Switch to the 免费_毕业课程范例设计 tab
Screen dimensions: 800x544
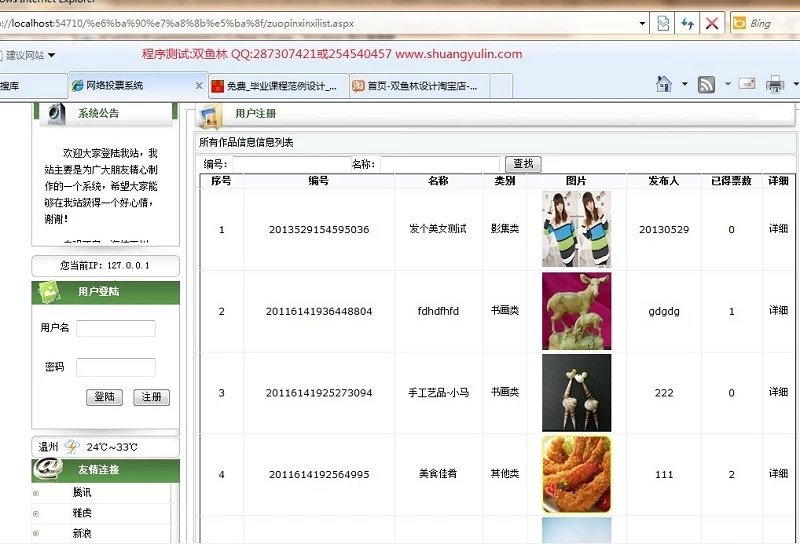(x=279, y=86)
